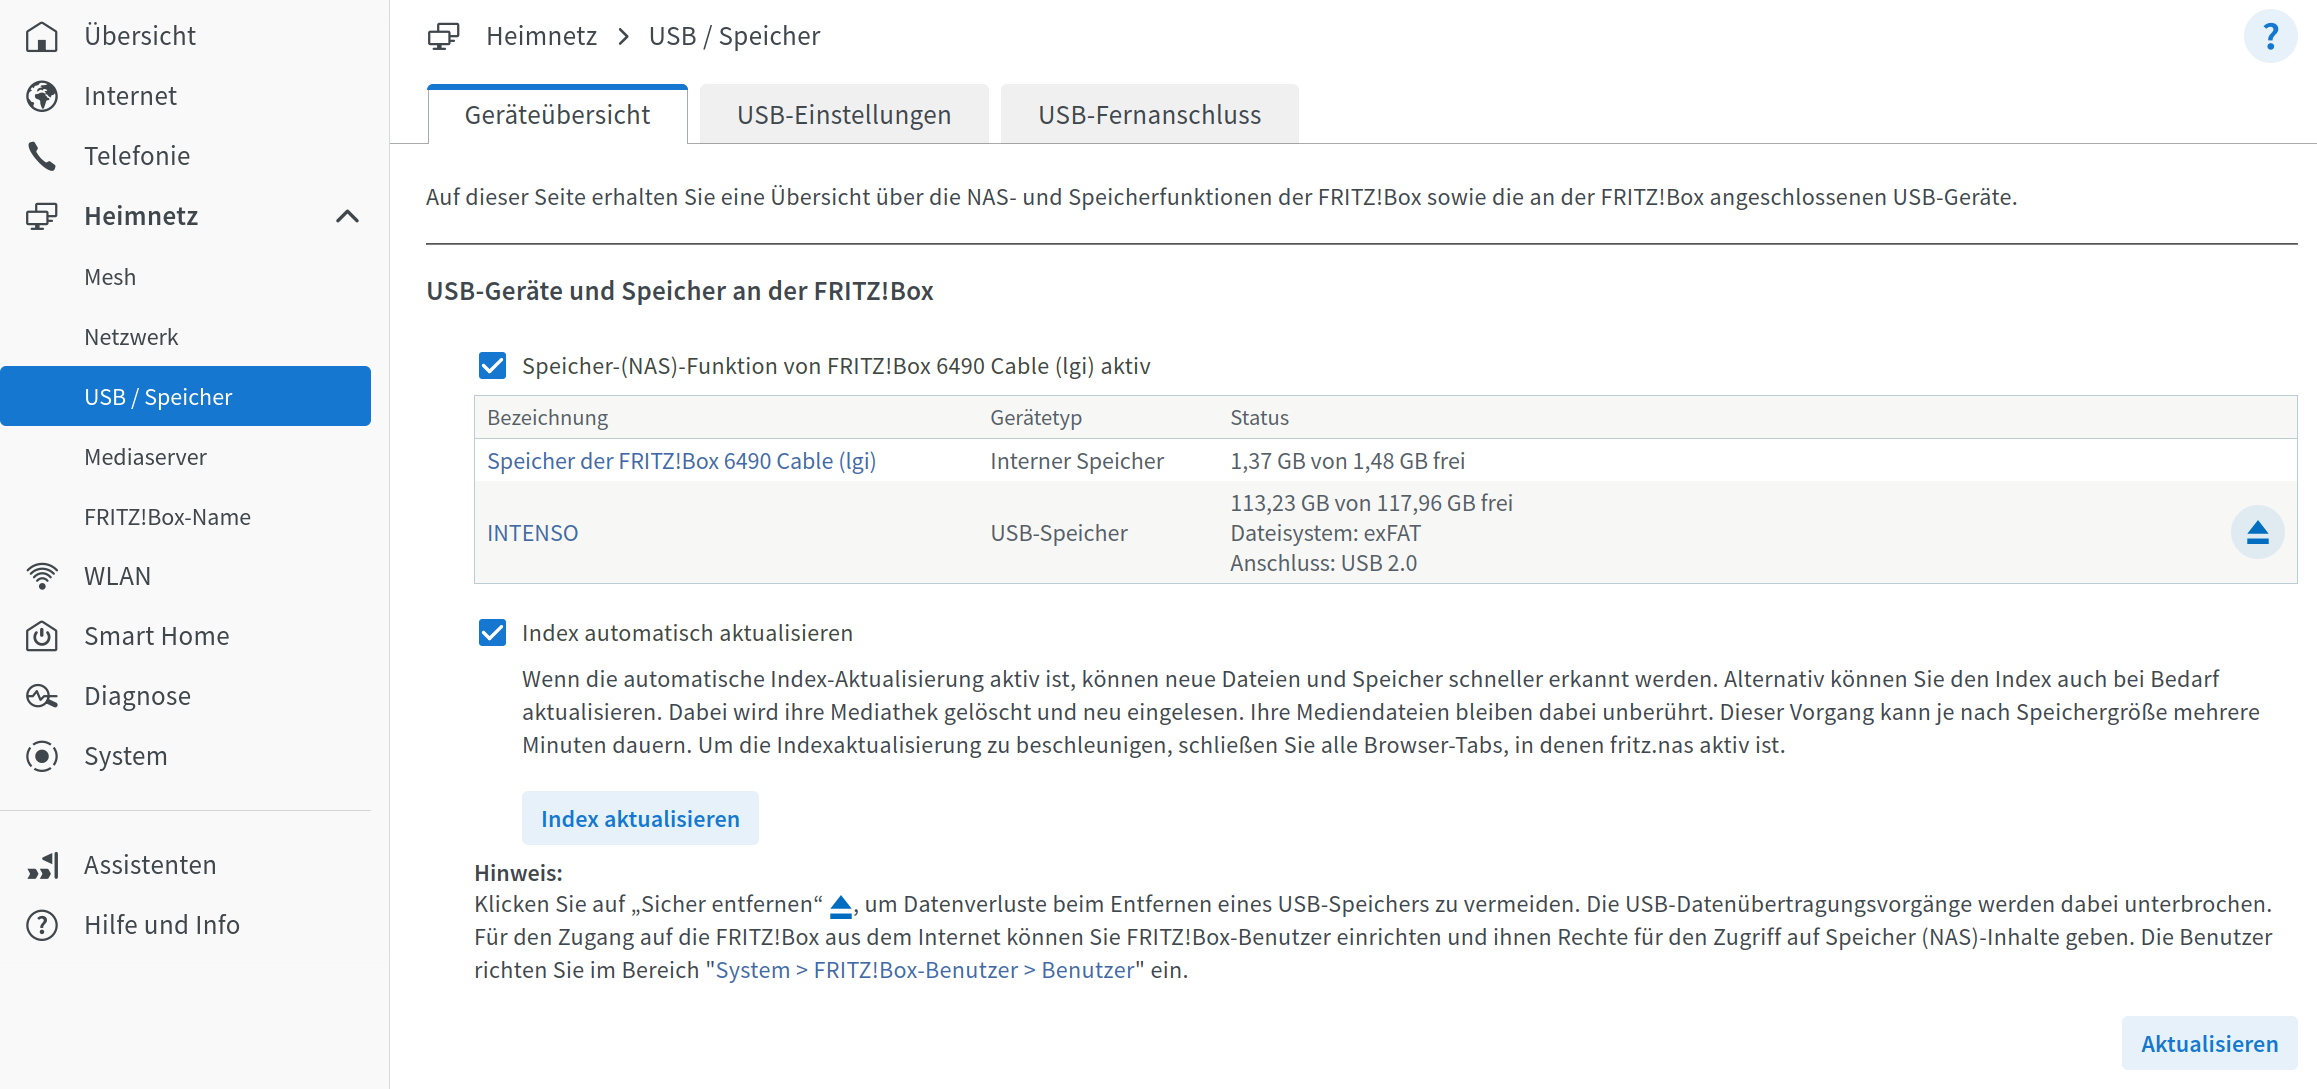Disable Speicher-(NAS)-Funktion checkbox

(491, 365)
